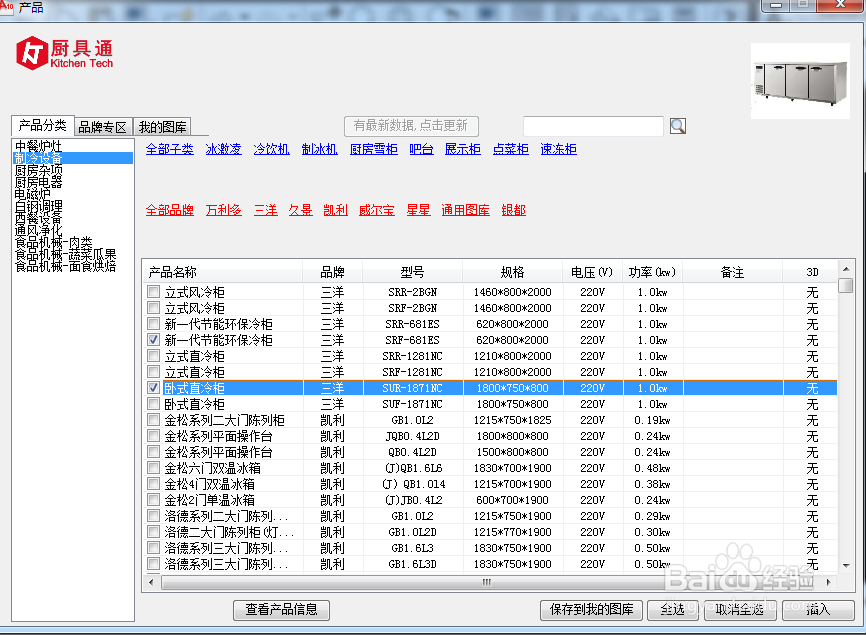This screenshot has height=635, width=866.
Task: Sort by the 规格 column header
Action: pyautogui.click(x=513, y=272)
